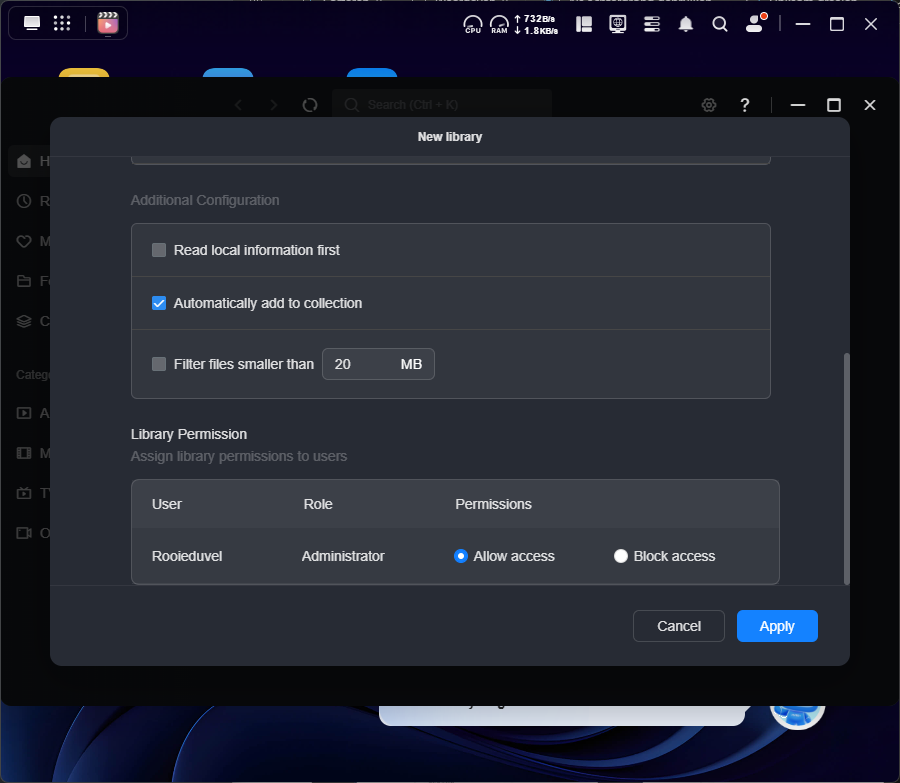
Task: Uncheck Automatically add to collection
Action: pos(159,303)
